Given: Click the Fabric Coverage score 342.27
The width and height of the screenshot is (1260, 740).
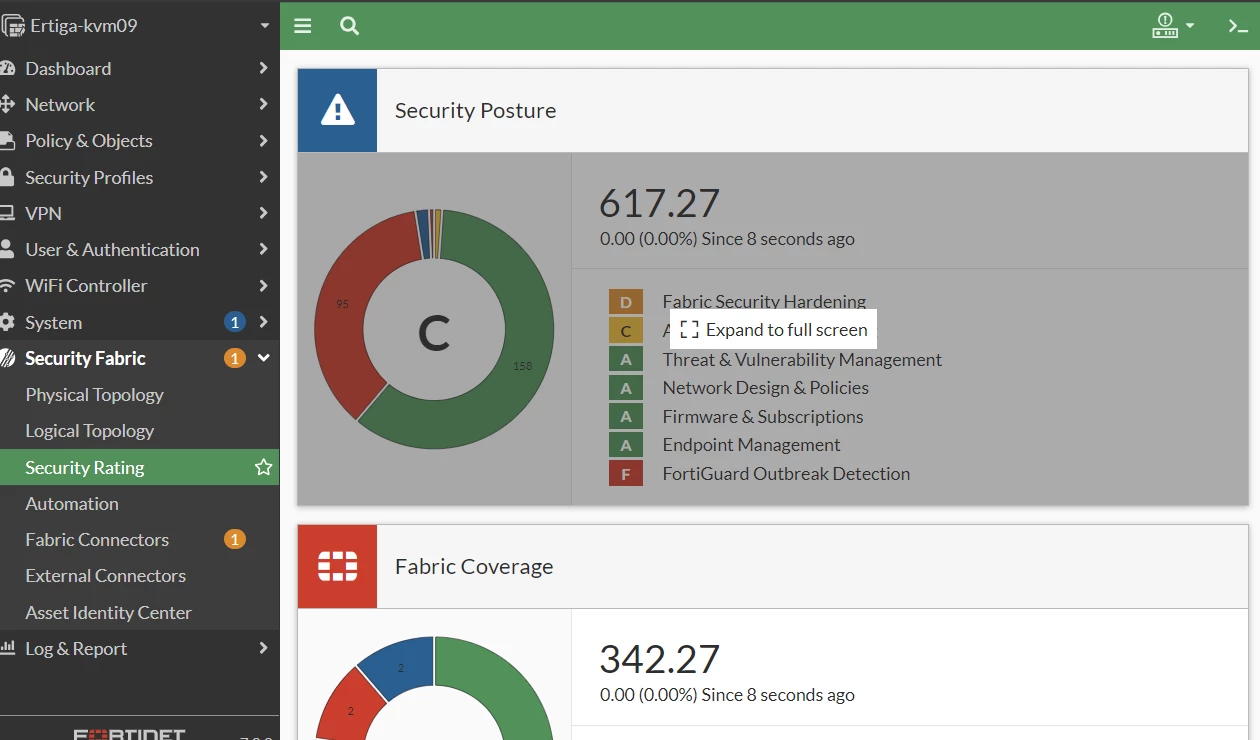Looking at the screenshot, I should (x=659, y=659).
